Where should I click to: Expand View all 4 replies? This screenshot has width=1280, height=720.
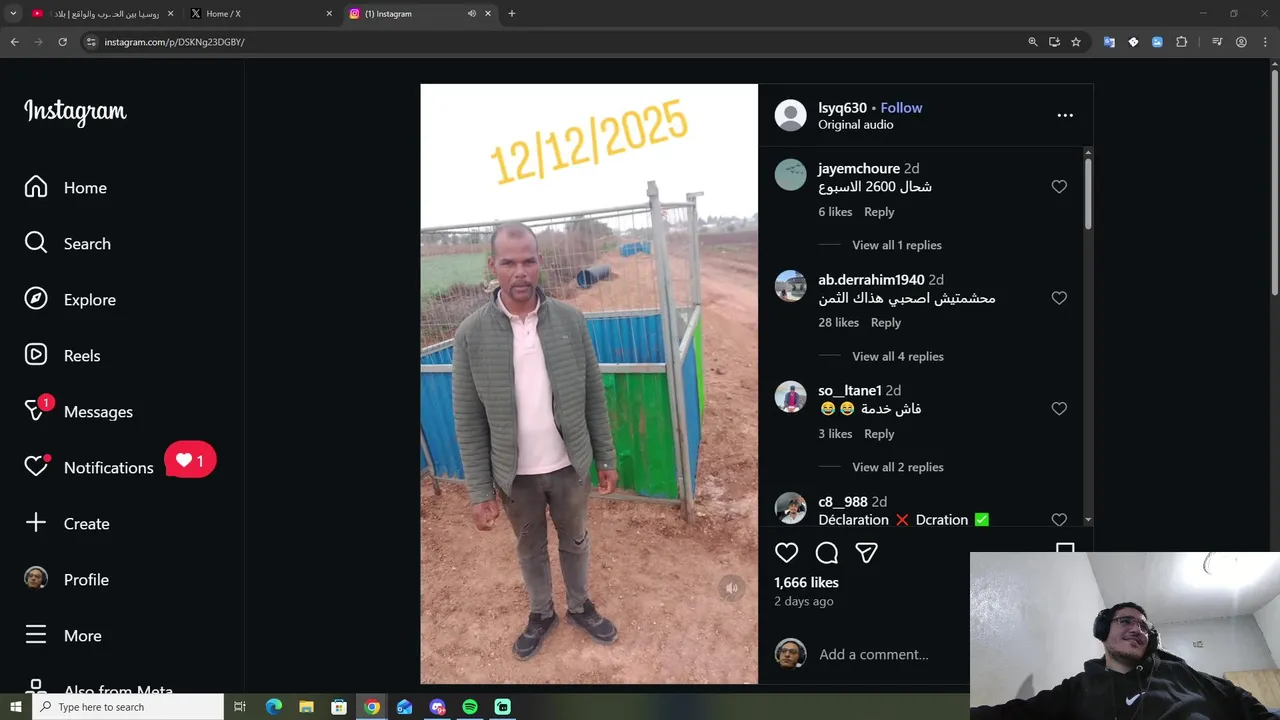point(897,356)
